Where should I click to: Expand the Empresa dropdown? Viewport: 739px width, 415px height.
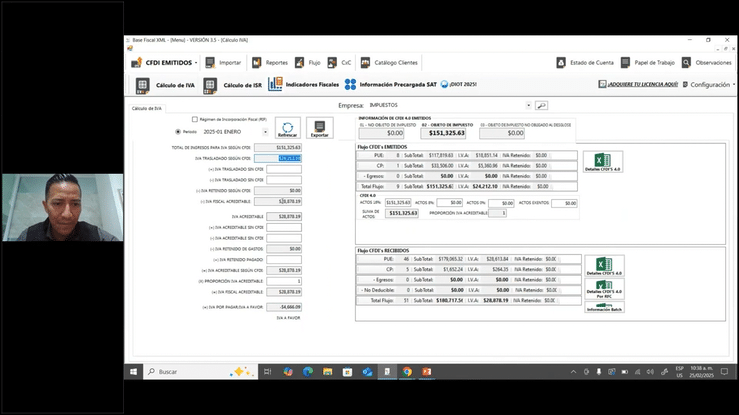(528, 106)
